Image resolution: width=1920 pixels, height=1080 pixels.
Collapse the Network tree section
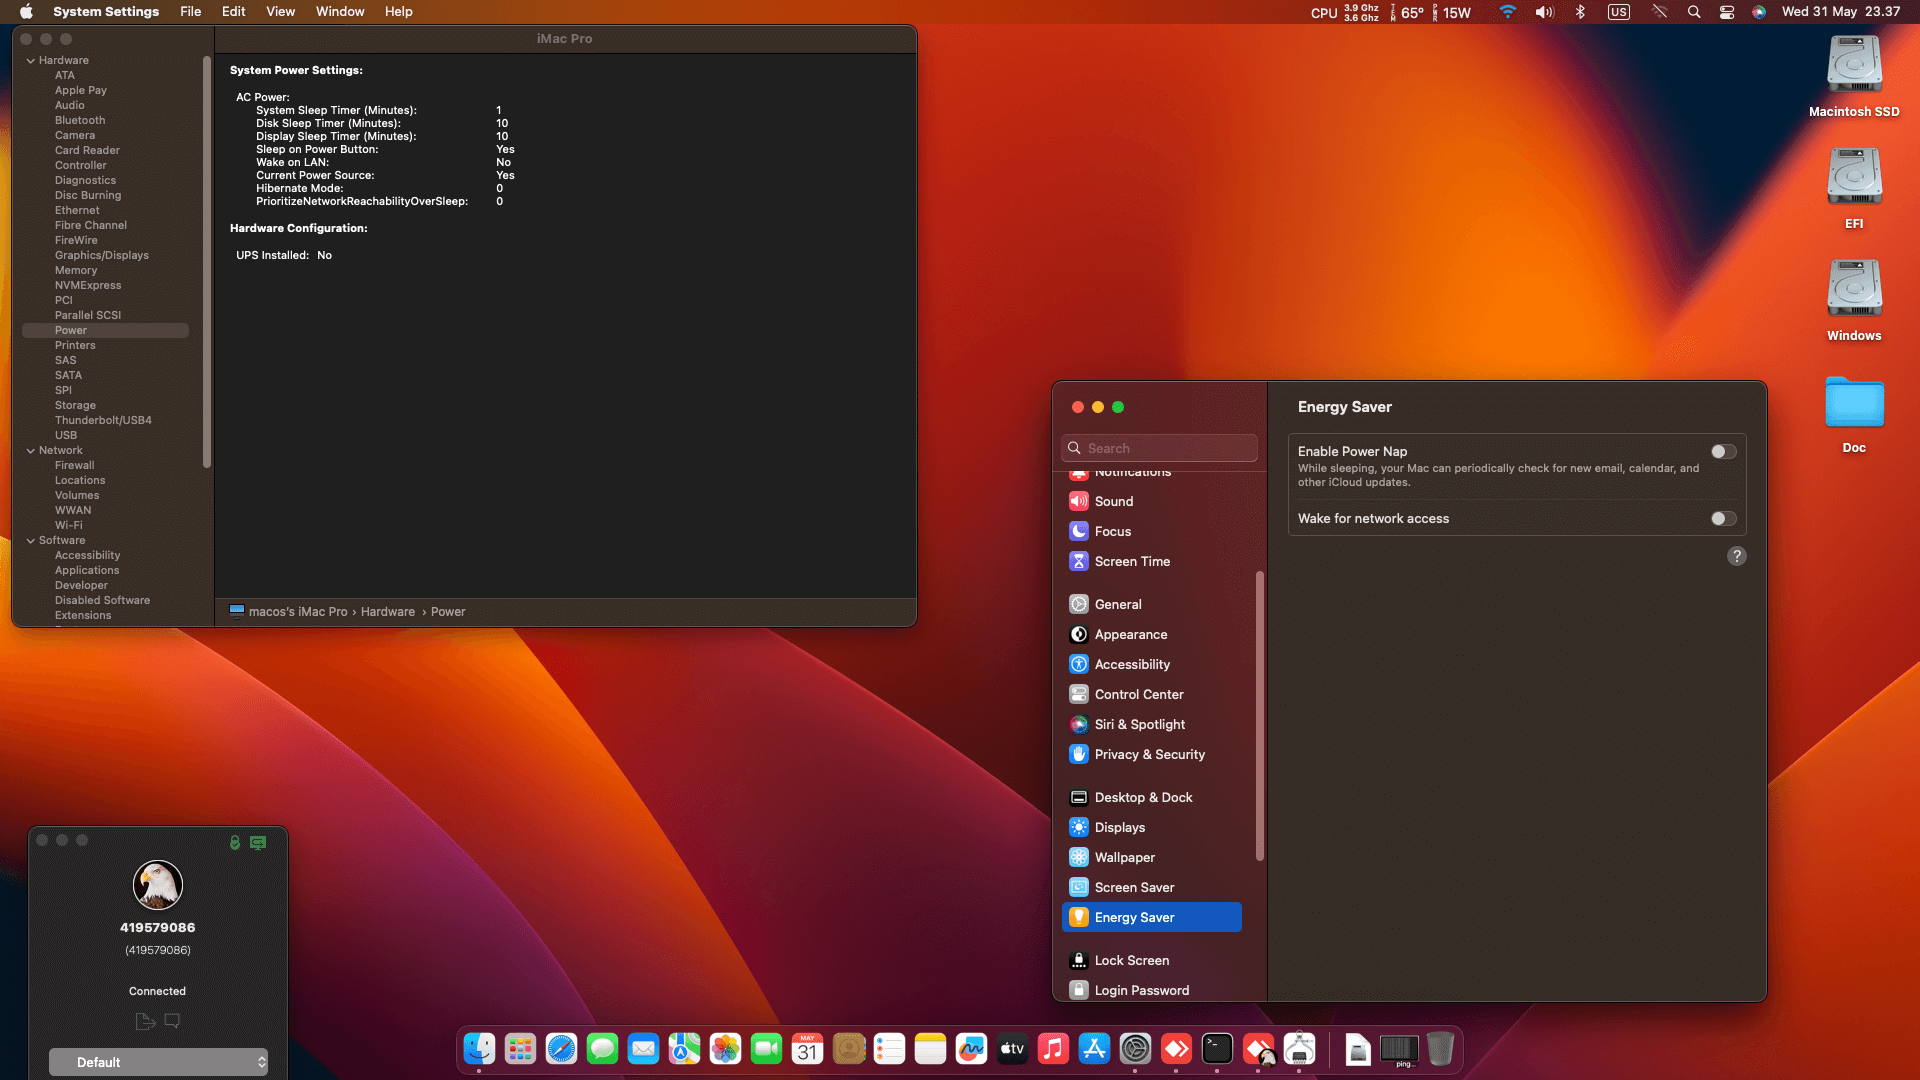point(30,451)
